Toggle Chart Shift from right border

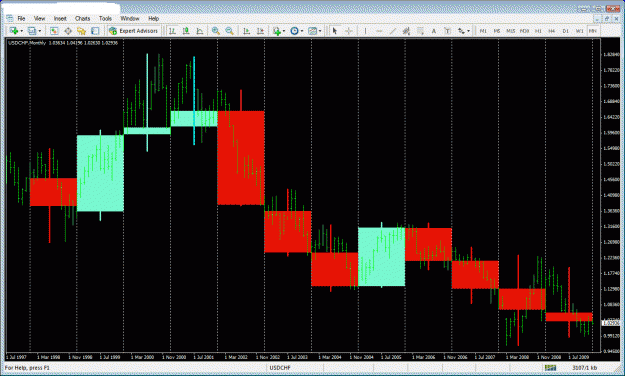(x=260, y=31)
